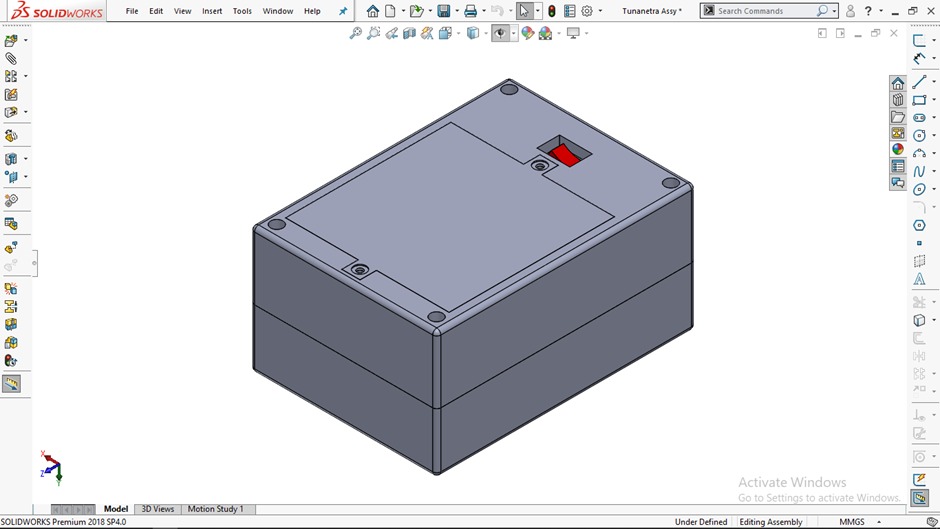This screenshot has width=940, height=529.
Task: Click the Select cursor tool
Action: [525, 11]
